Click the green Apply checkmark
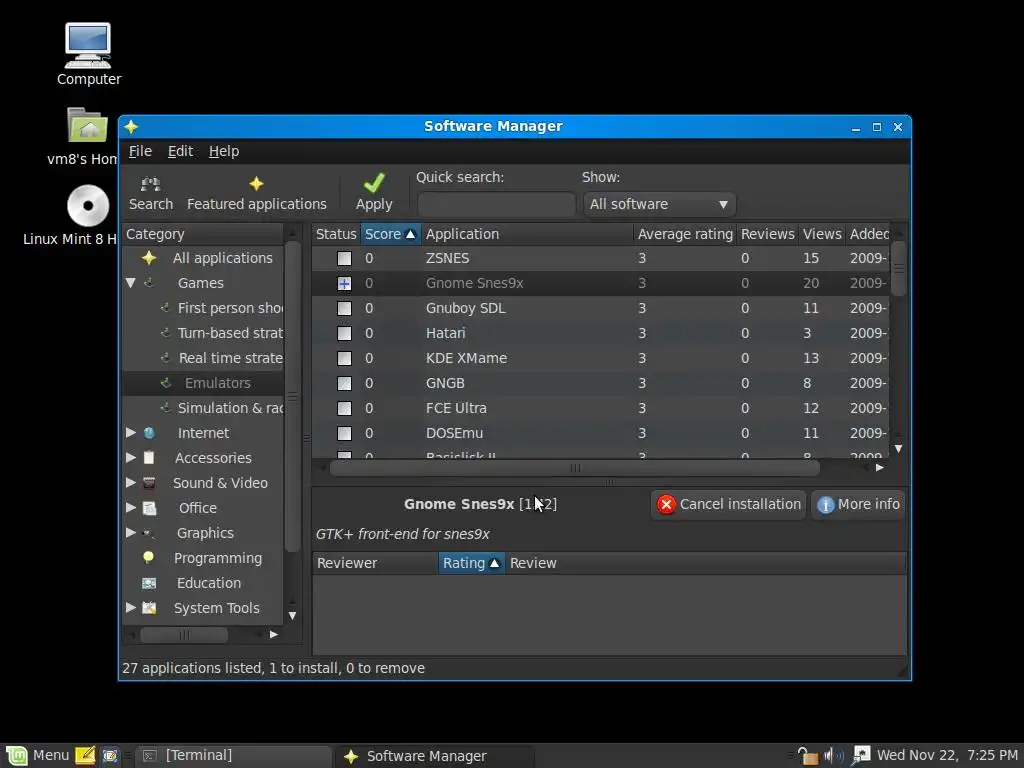Screen dimensions: 1024x768 [x=374, y=183]
